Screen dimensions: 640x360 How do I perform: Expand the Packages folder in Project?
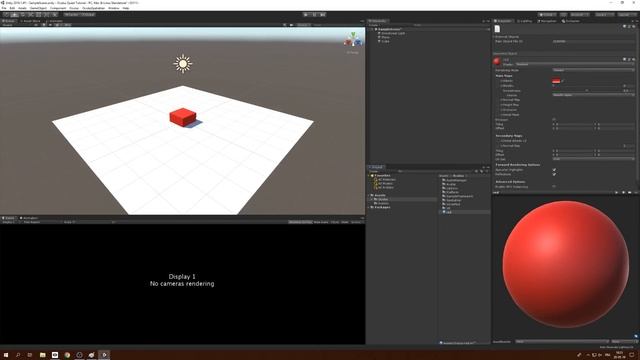(x=369, y=207)
